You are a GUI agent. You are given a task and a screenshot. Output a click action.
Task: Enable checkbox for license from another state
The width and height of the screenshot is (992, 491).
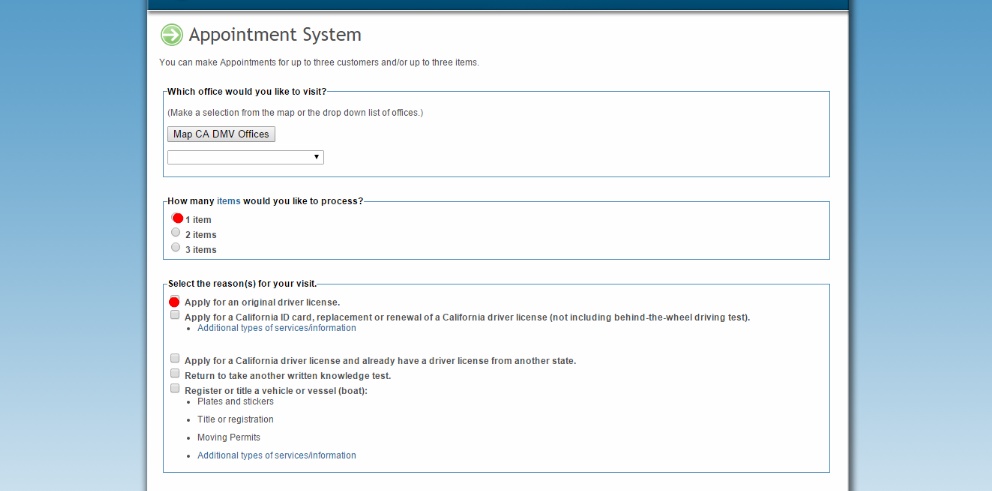[x=175, y=359]
